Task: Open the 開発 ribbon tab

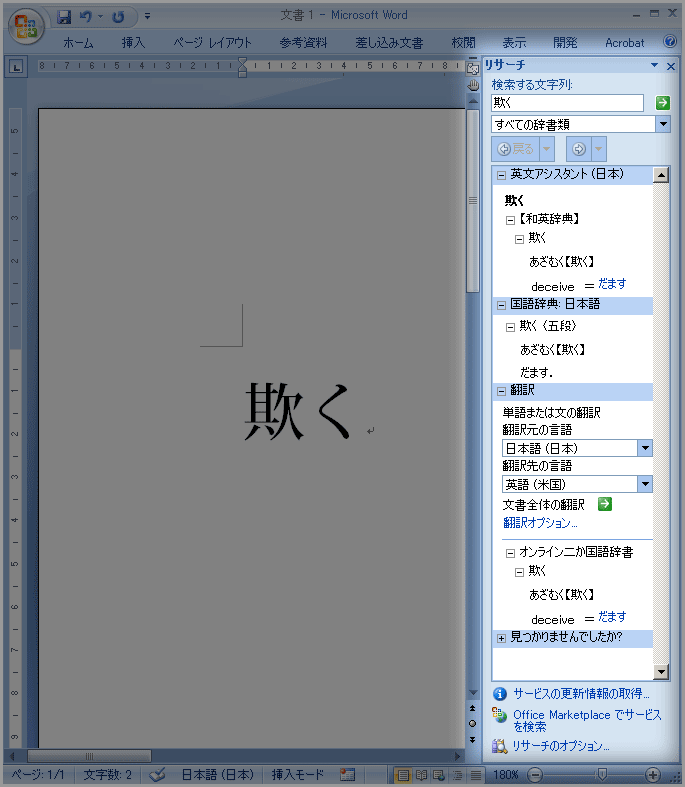Action: (565, 43)
